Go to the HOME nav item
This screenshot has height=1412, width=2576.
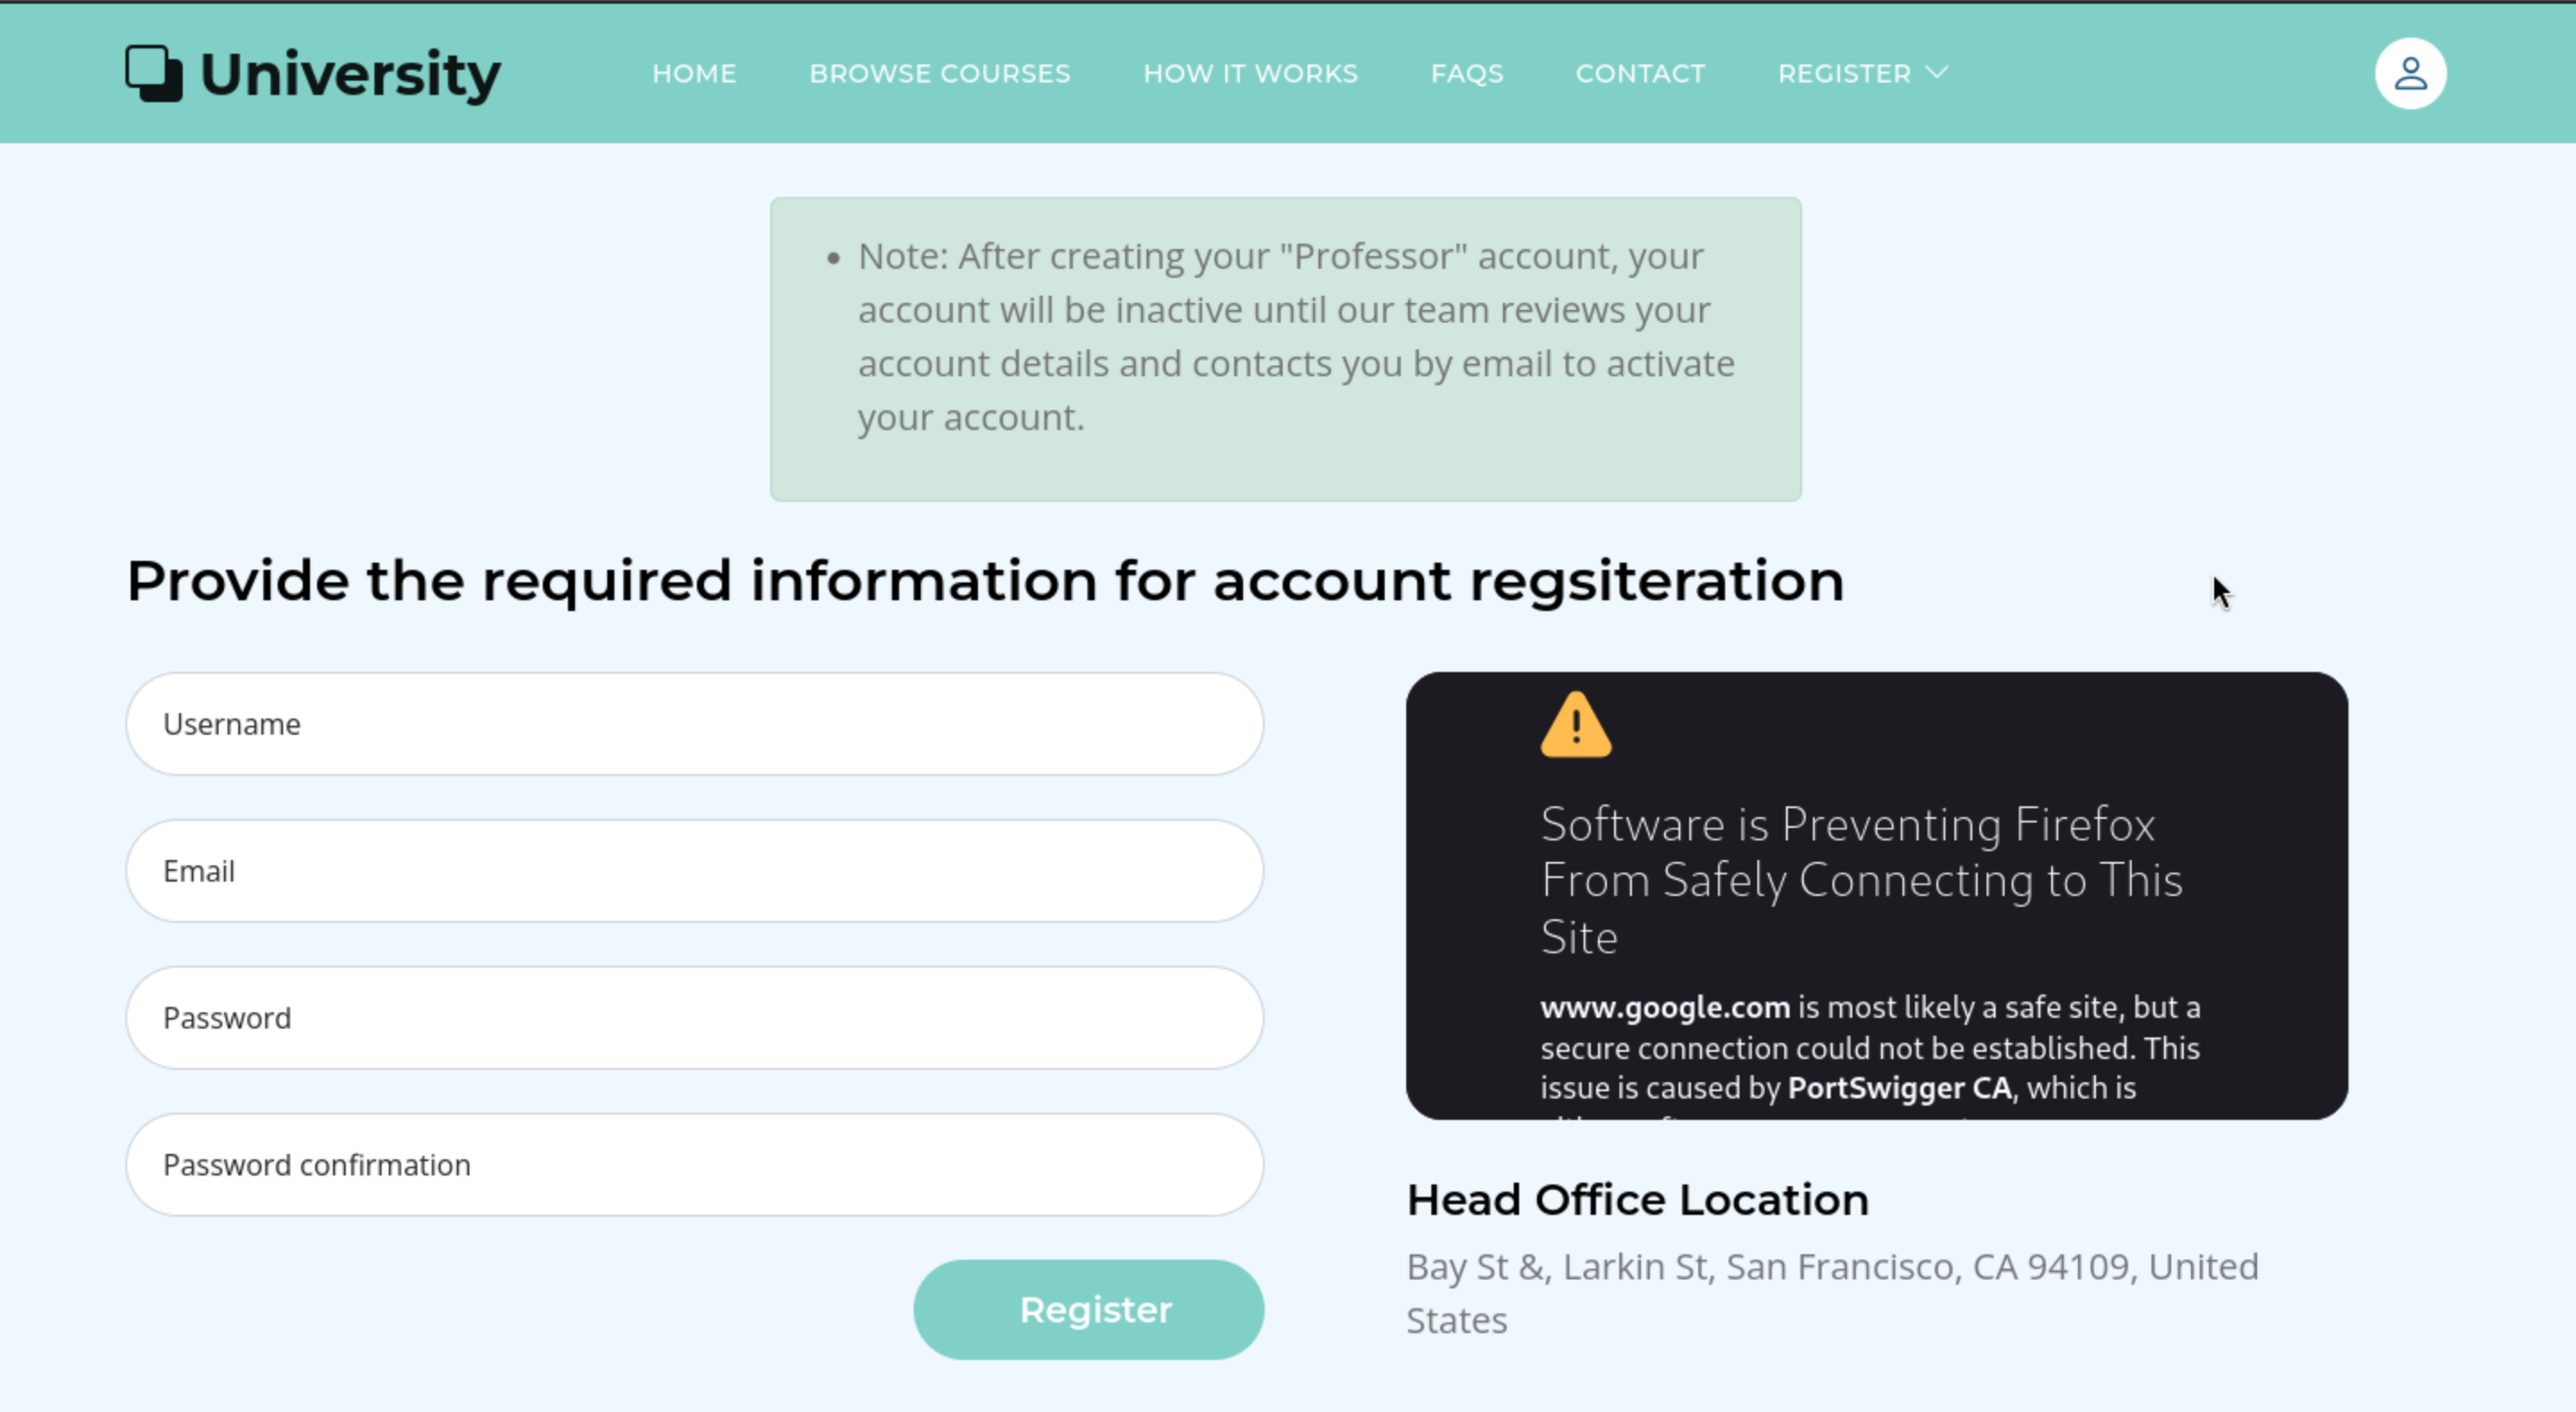pos(694,73)
